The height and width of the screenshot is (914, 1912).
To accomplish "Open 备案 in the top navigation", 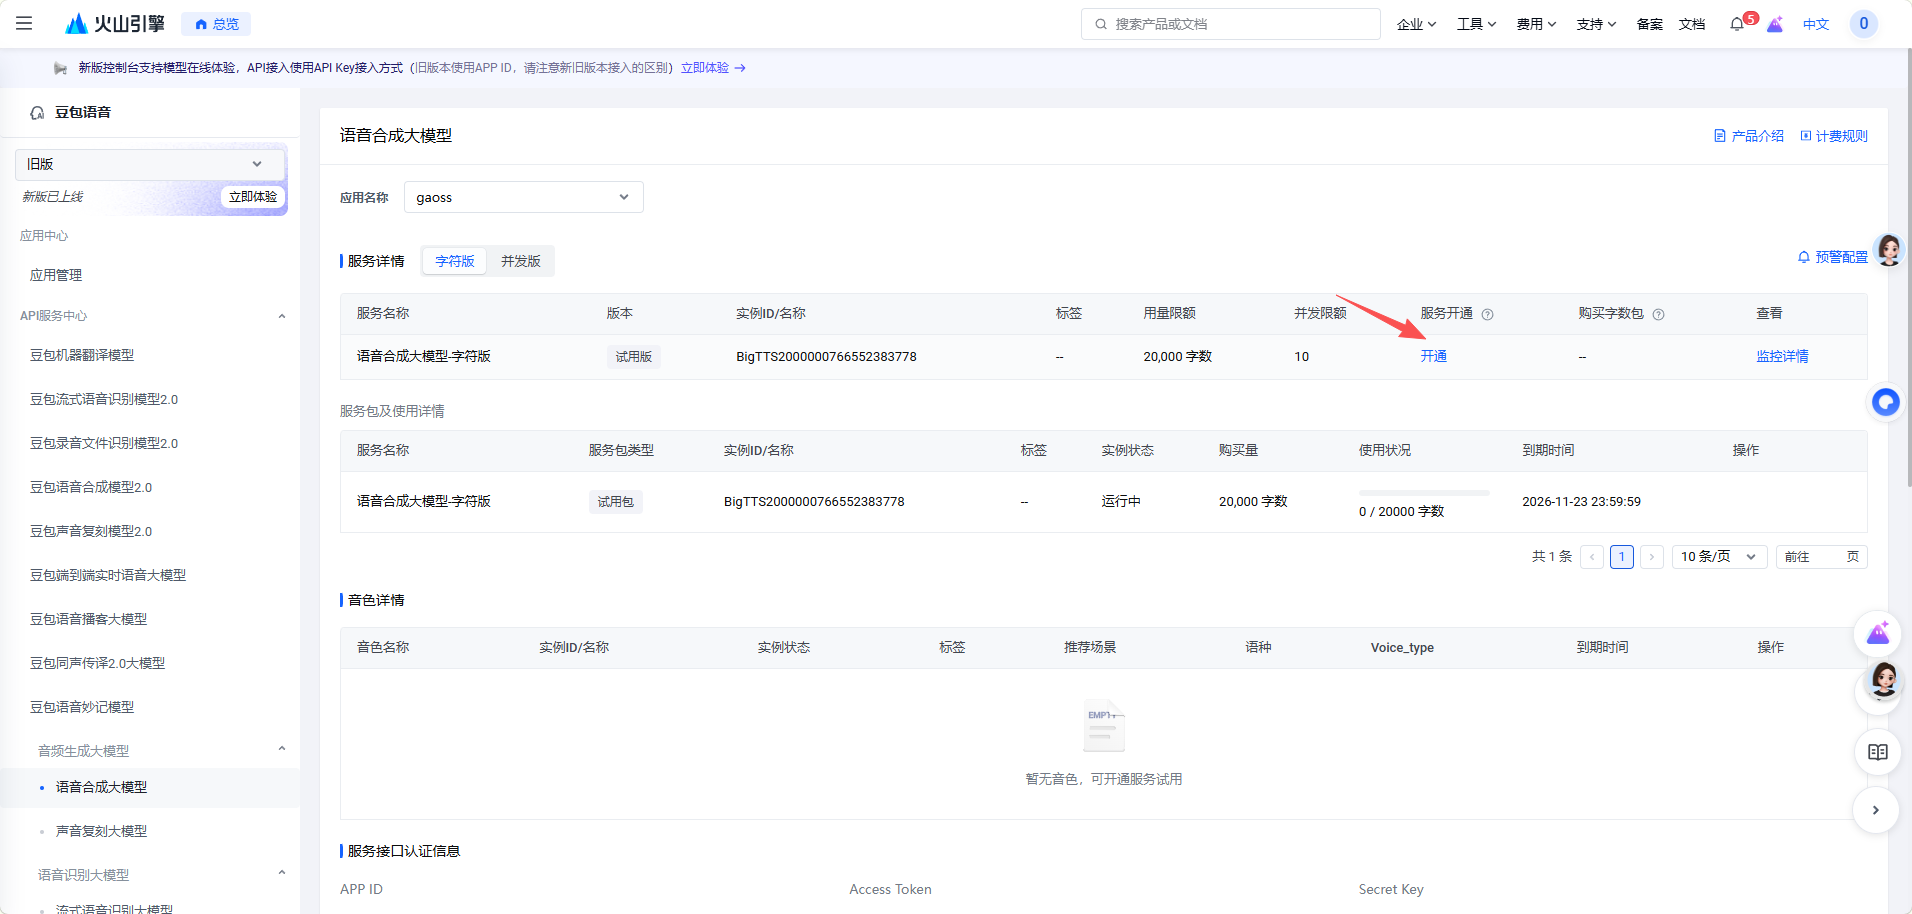I will (x=1650, y=24).
